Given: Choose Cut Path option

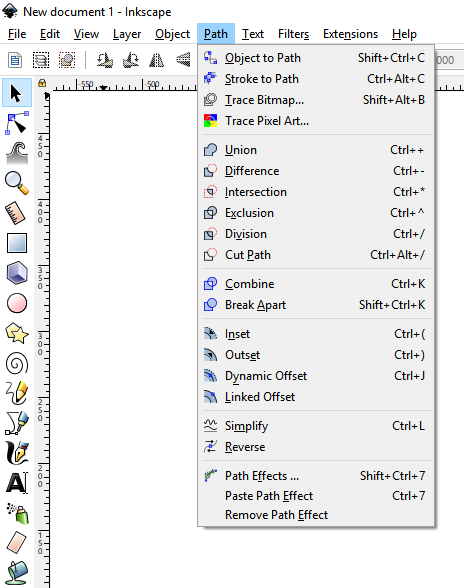Looking at the screenshot, I should coord(316,255).
